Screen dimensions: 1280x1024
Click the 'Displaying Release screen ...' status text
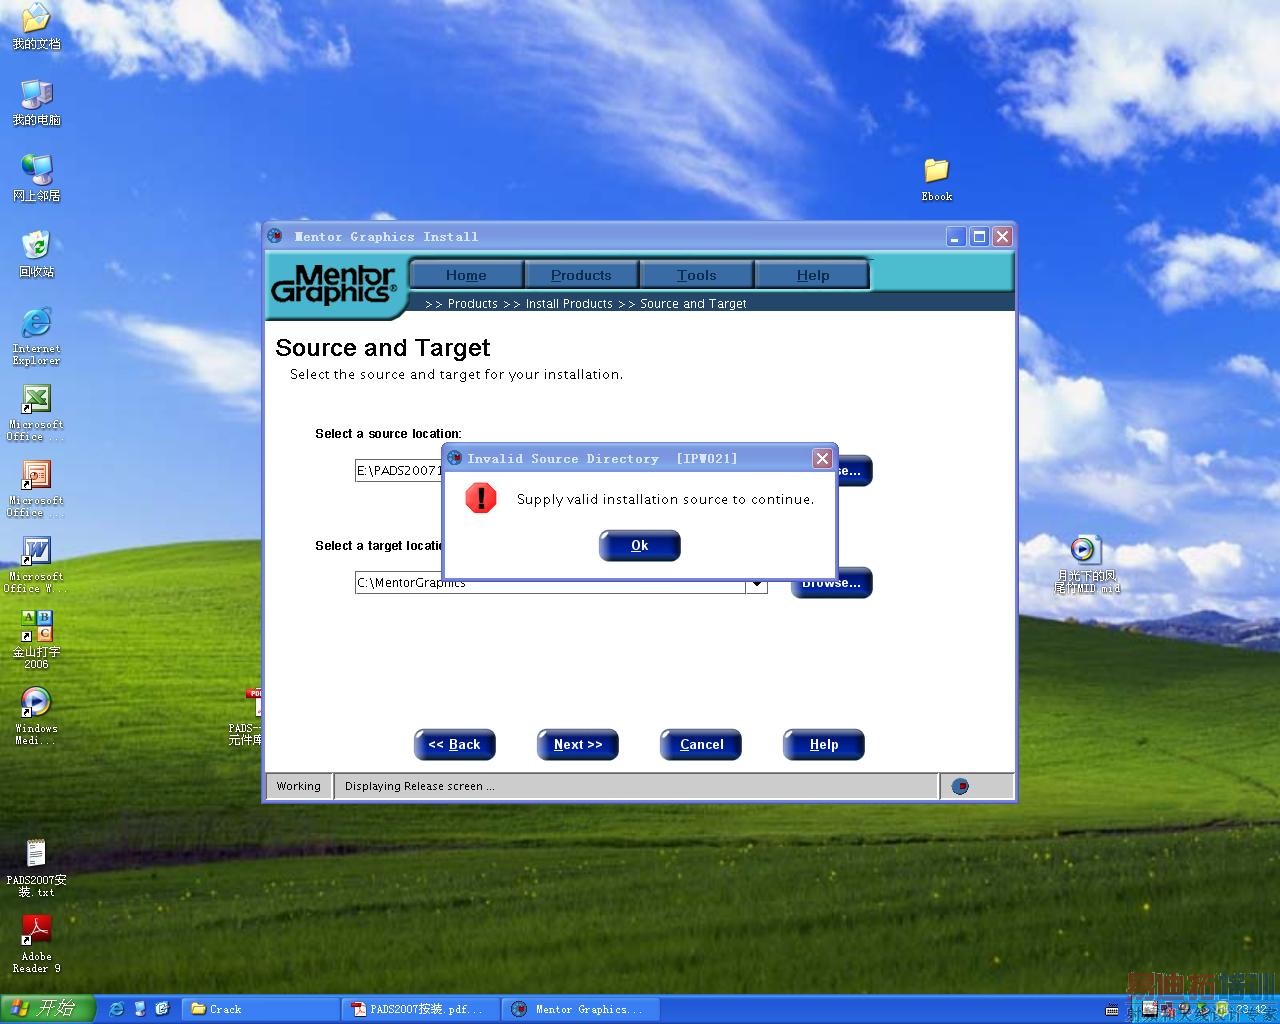coord(420,787)
